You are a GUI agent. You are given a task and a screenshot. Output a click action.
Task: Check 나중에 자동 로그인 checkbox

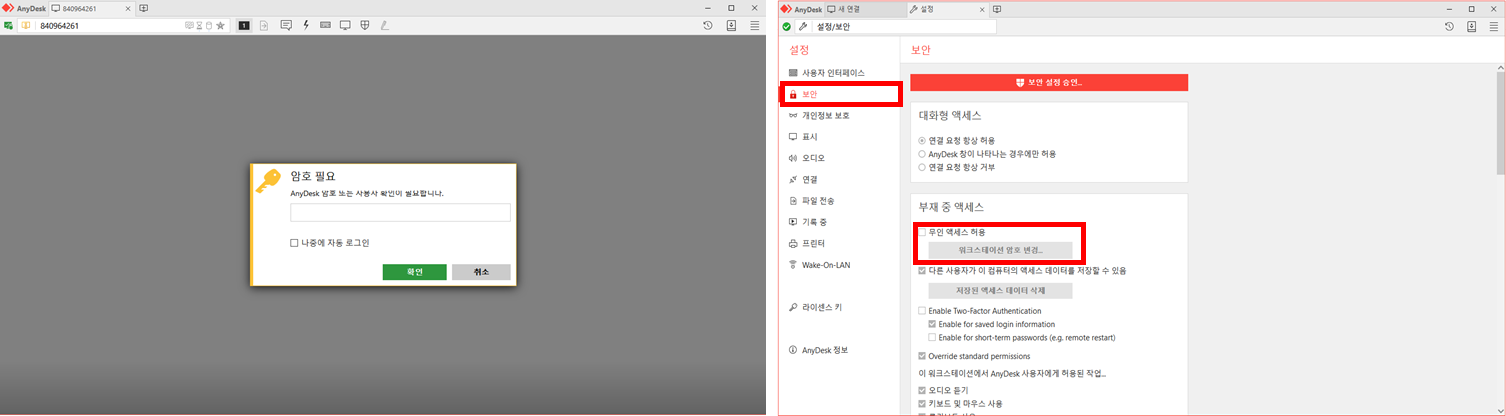pyautogui.click(x=294, y=243)
